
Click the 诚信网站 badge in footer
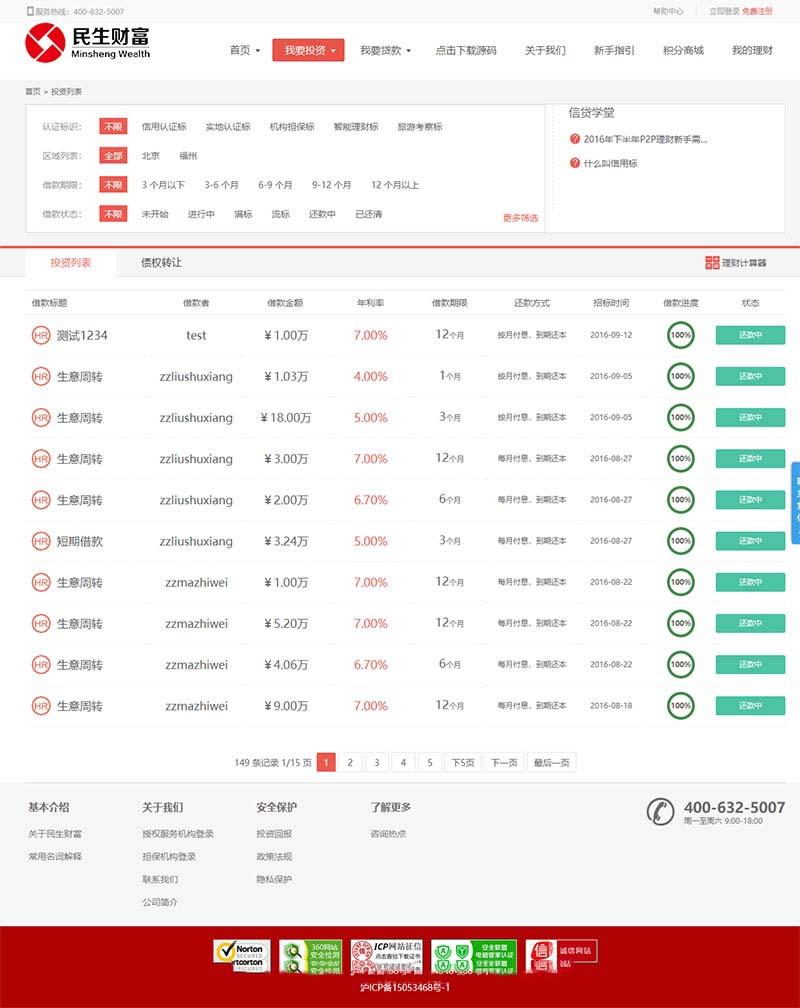(x=561, y=955)
